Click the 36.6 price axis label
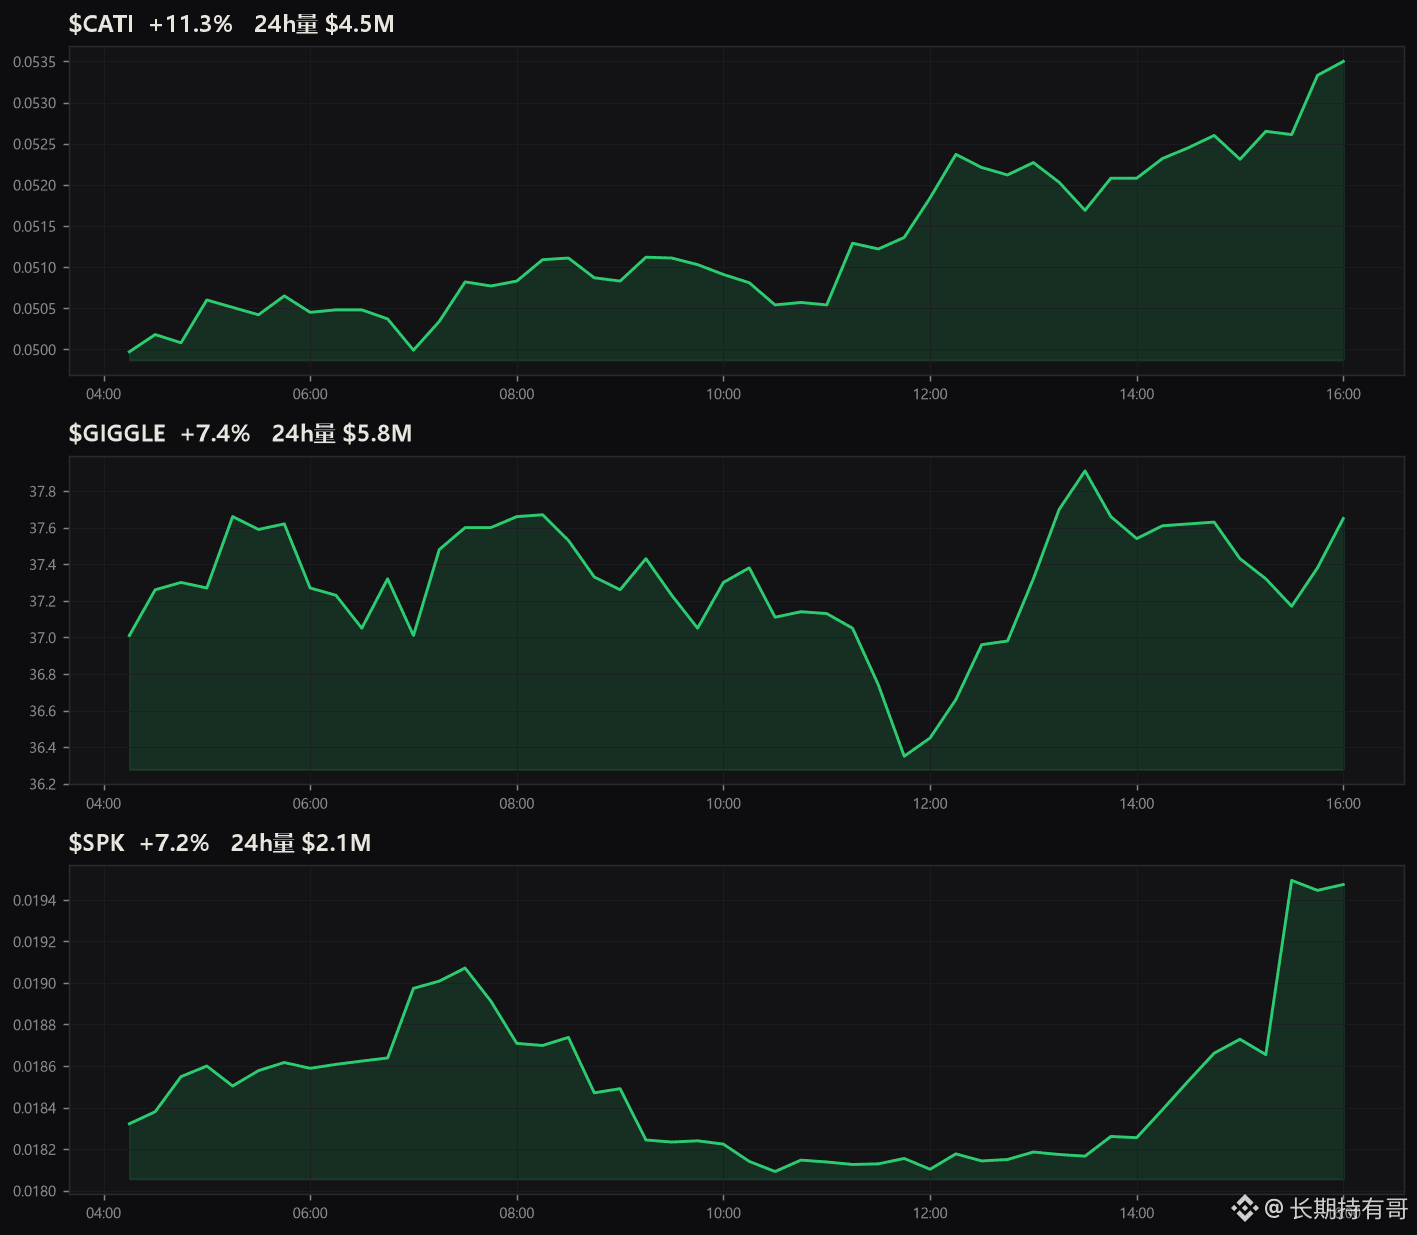 (42, 711)
